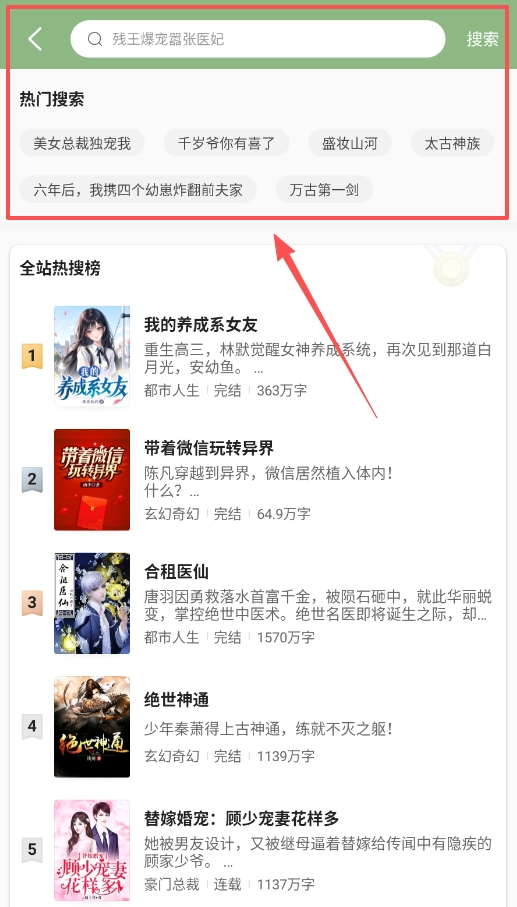Open the 合租医仙 book cover
The height and width of the screenshot is (907, 517).
coord(92,603)
